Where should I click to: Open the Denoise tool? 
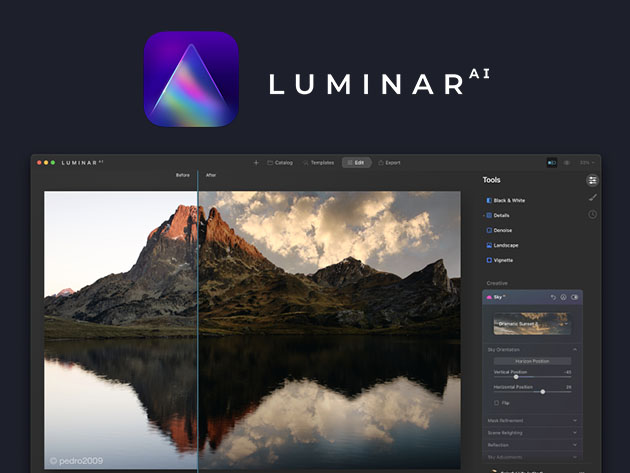pyautogui.click(x=503, y=230)
